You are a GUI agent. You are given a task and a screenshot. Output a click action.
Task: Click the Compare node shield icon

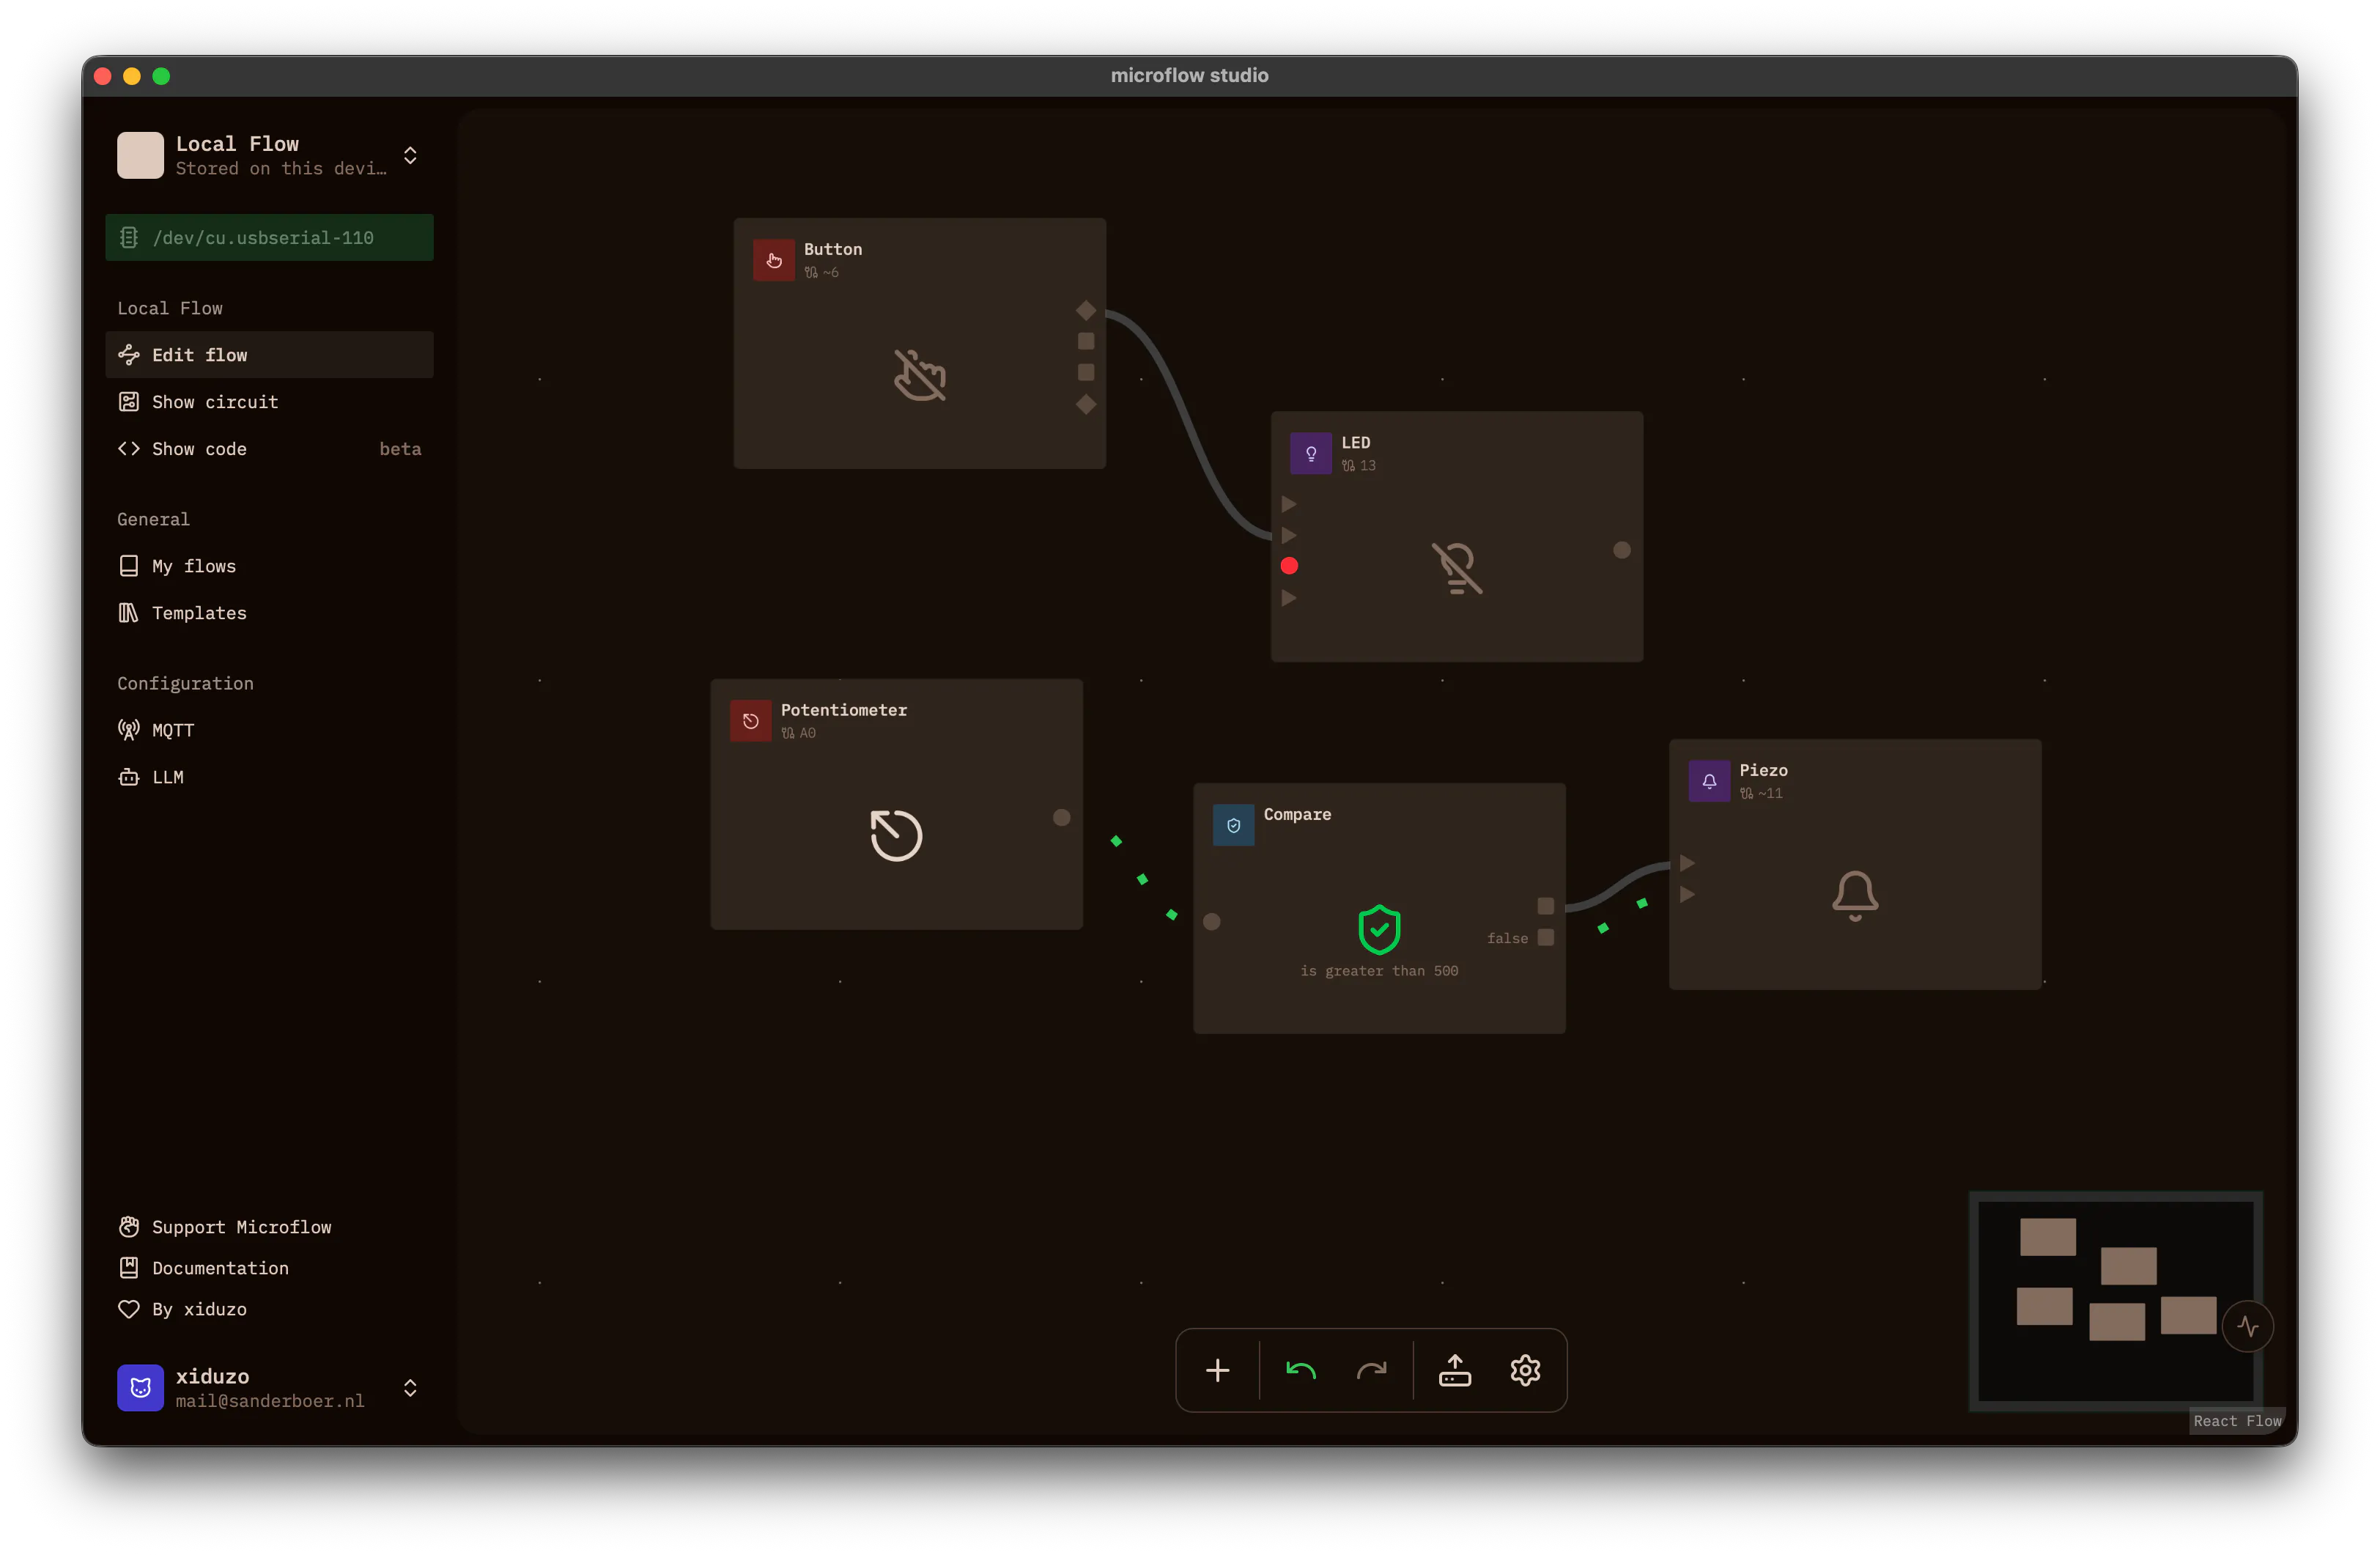click(1234, 825)
